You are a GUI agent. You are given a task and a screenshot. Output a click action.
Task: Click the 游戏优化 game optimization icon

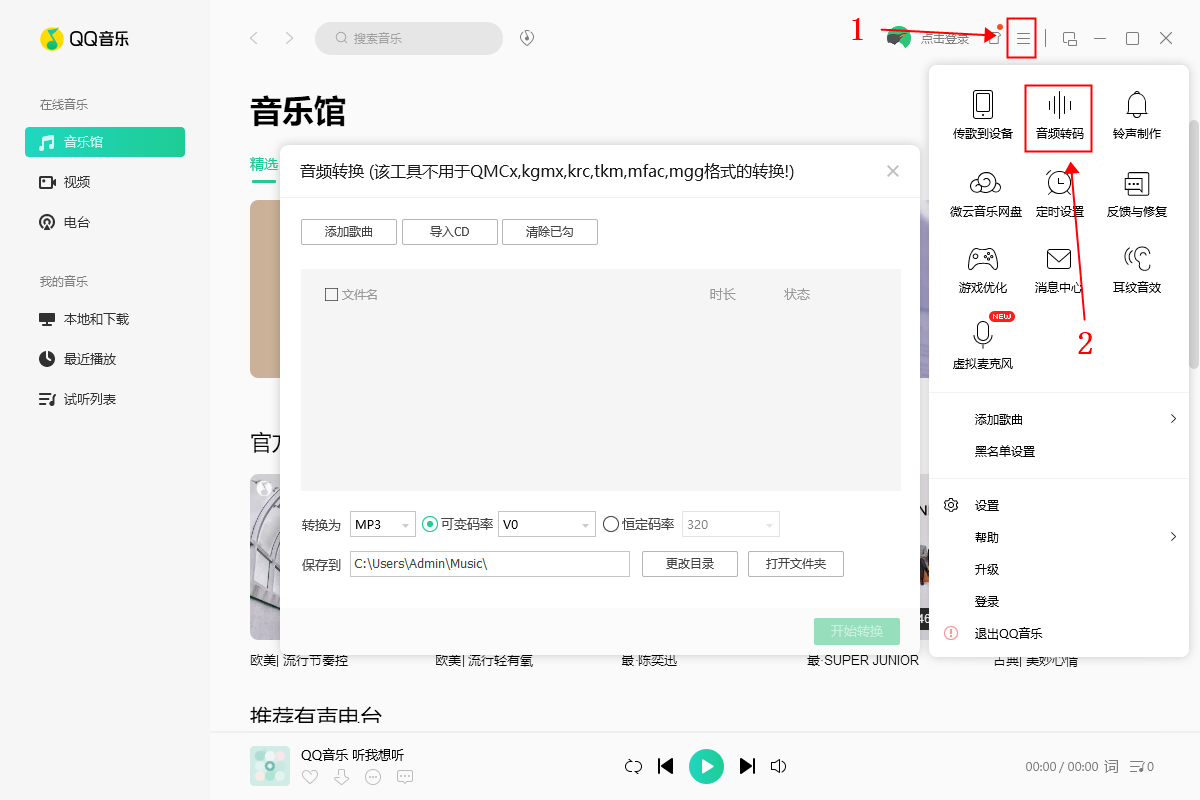[x=982, y=268]
